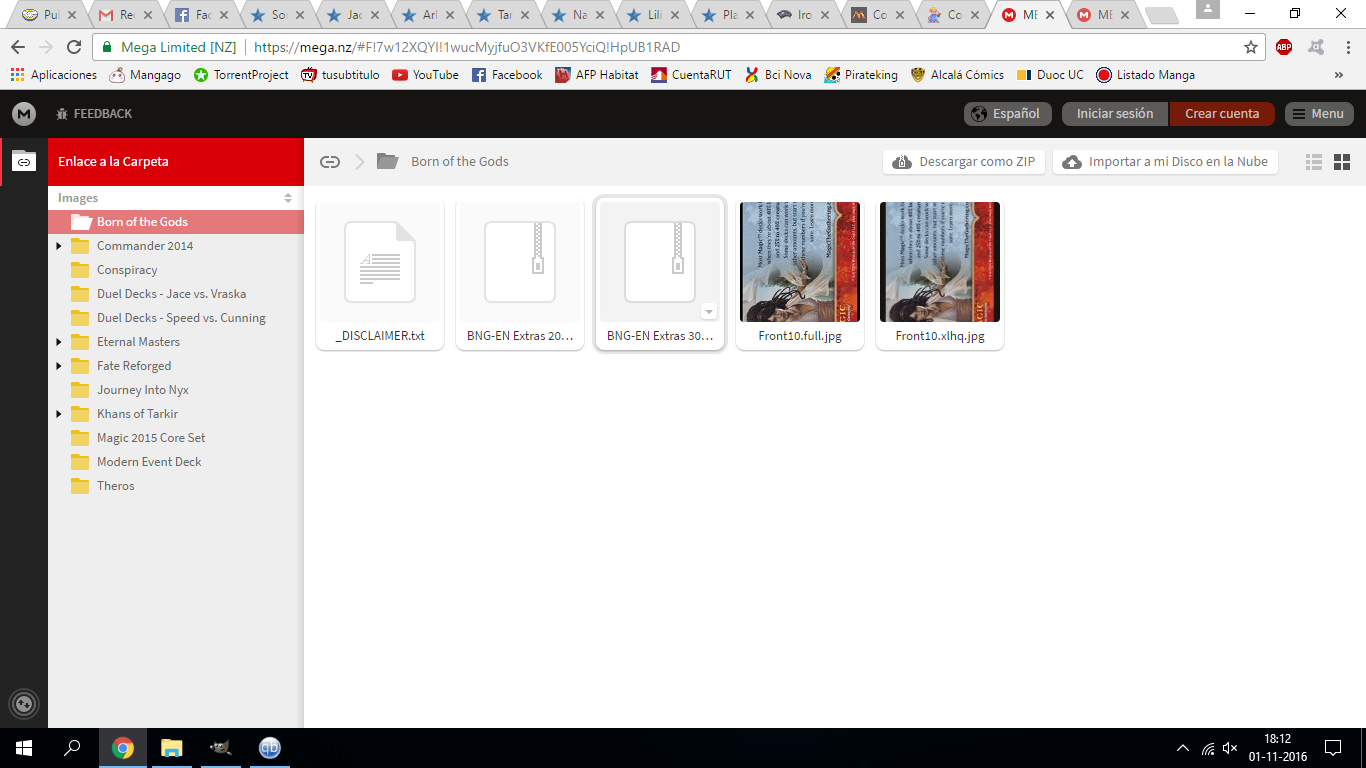Open the Conspiracy folder
This screenshot has width=1366, height=768.
pos(127,270)
